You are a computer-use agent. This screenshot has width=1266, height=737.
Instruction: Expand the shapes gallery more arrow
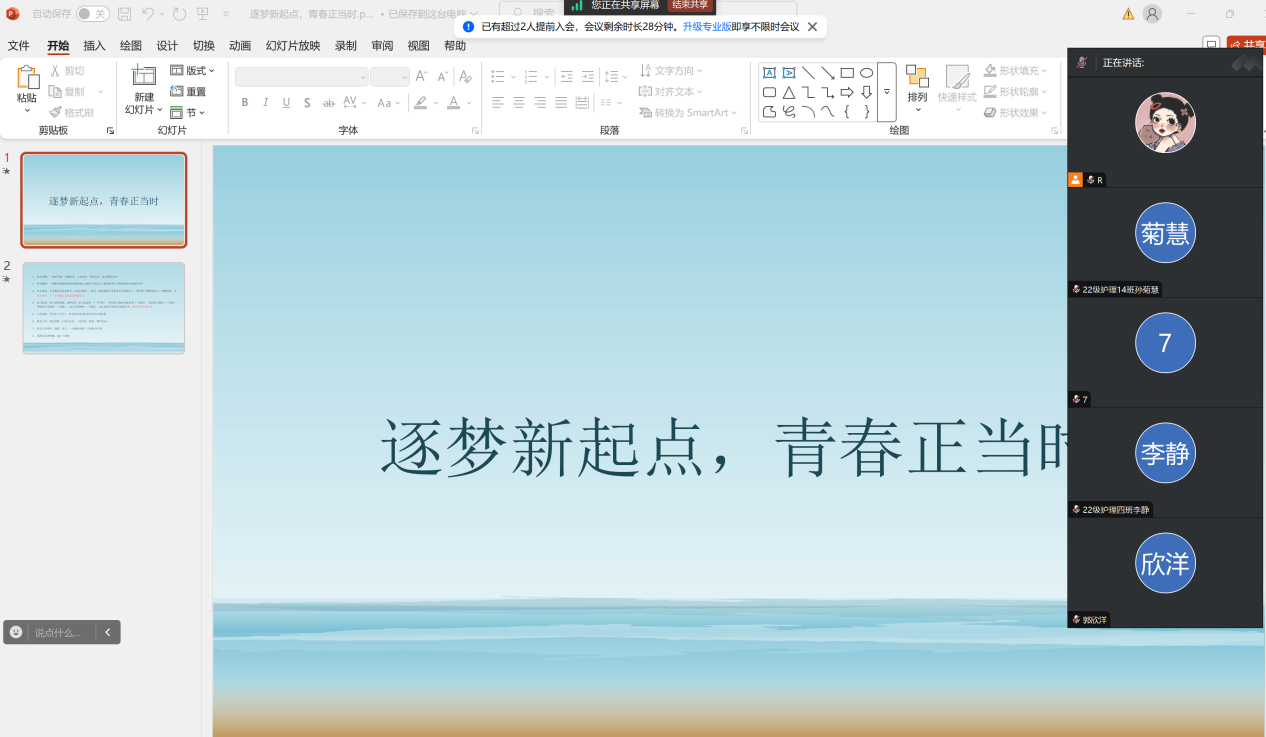886,92
